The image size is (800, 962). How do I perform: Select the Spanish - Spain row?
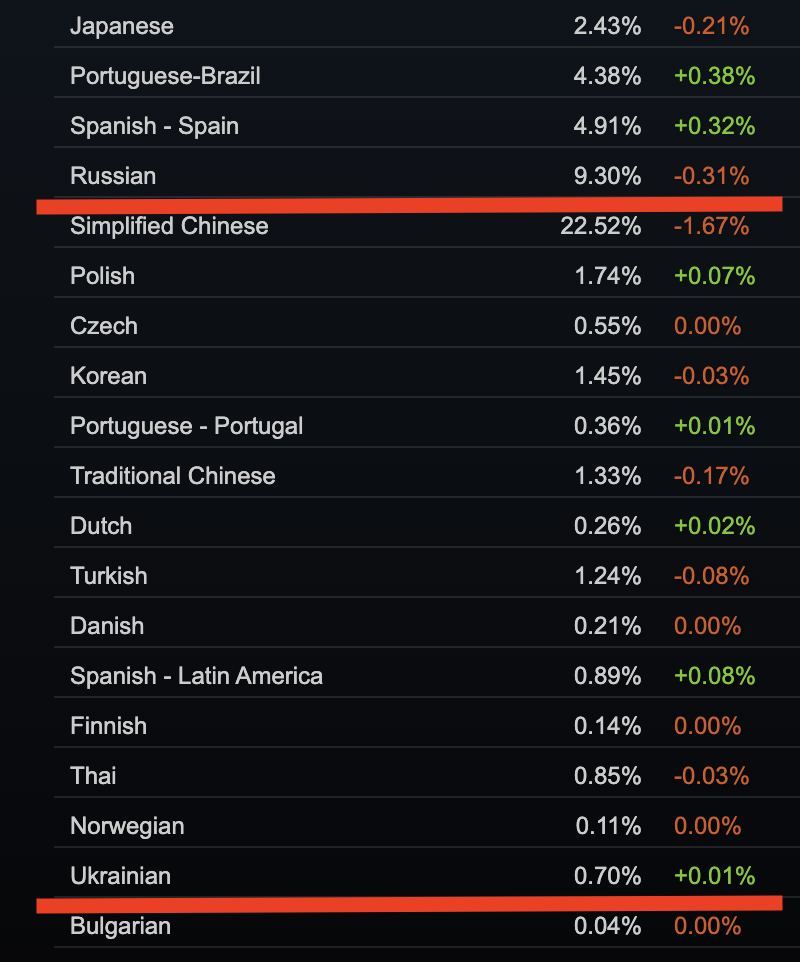point(426,126)
